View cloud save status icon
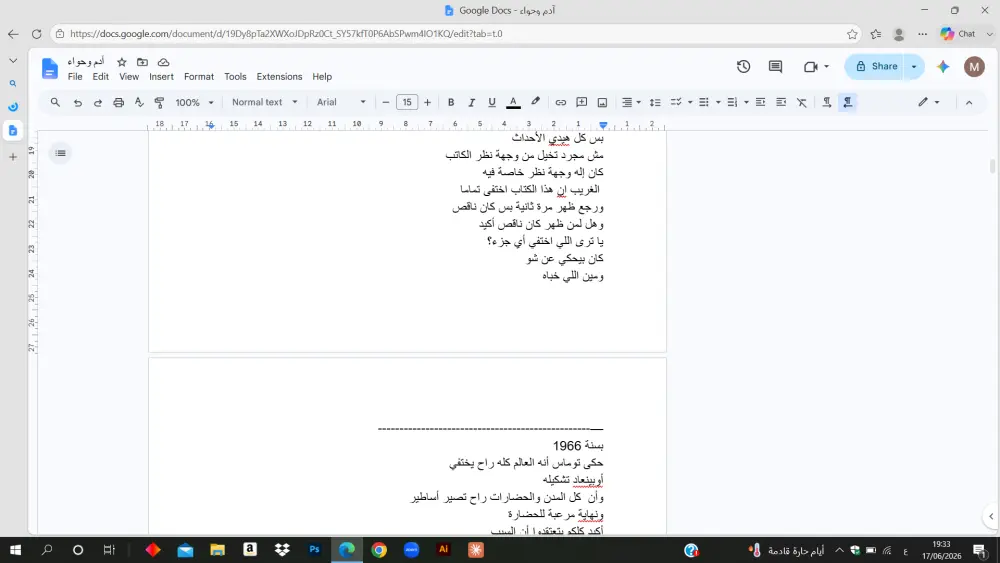This screenshot has height=563, width=1000. [x=163, y=62]
